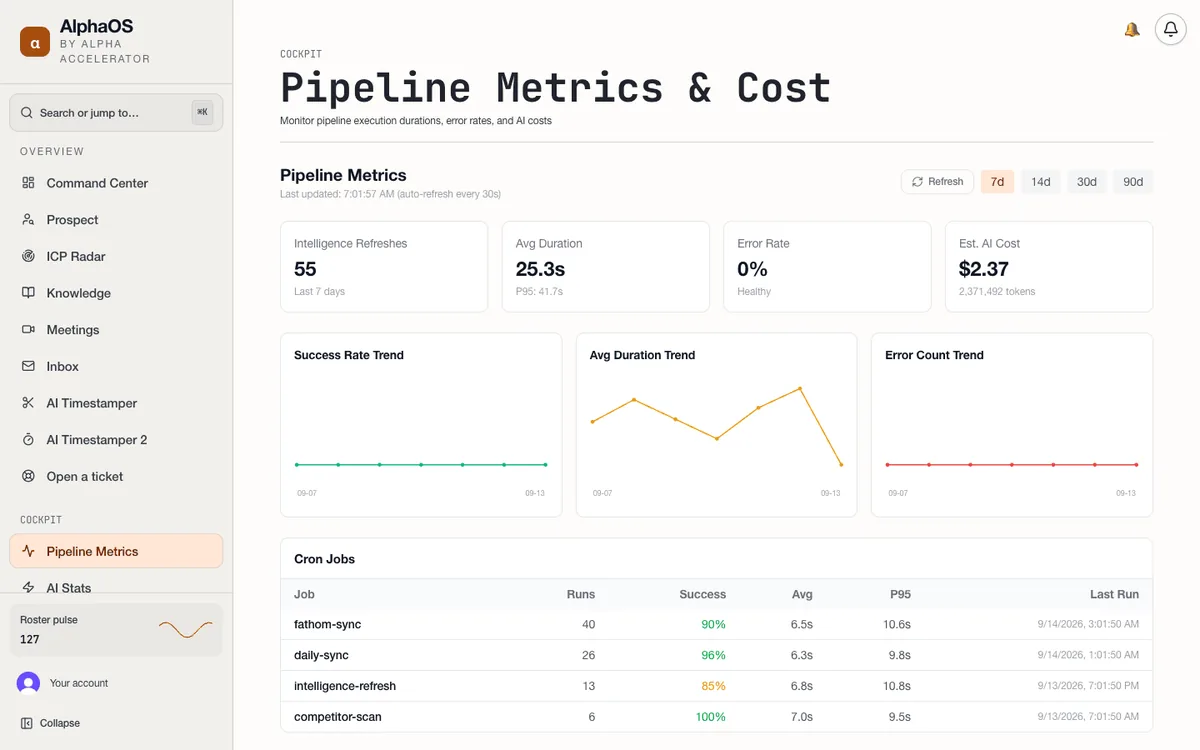
Task: Select the fathom-sync job row
Action: (x=717, y=624)
